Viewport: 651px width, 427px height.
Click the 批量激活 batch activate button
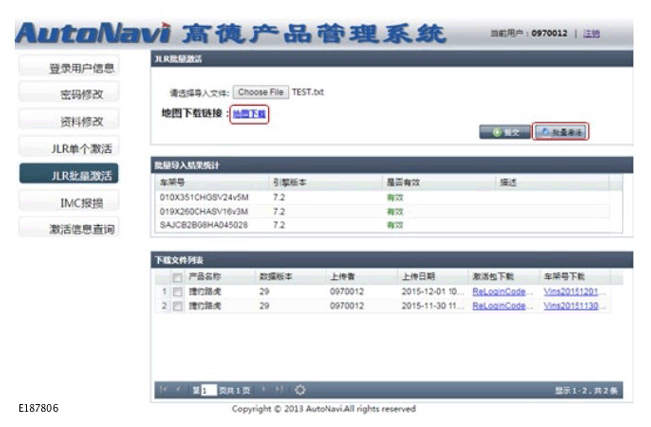point(560,132)
